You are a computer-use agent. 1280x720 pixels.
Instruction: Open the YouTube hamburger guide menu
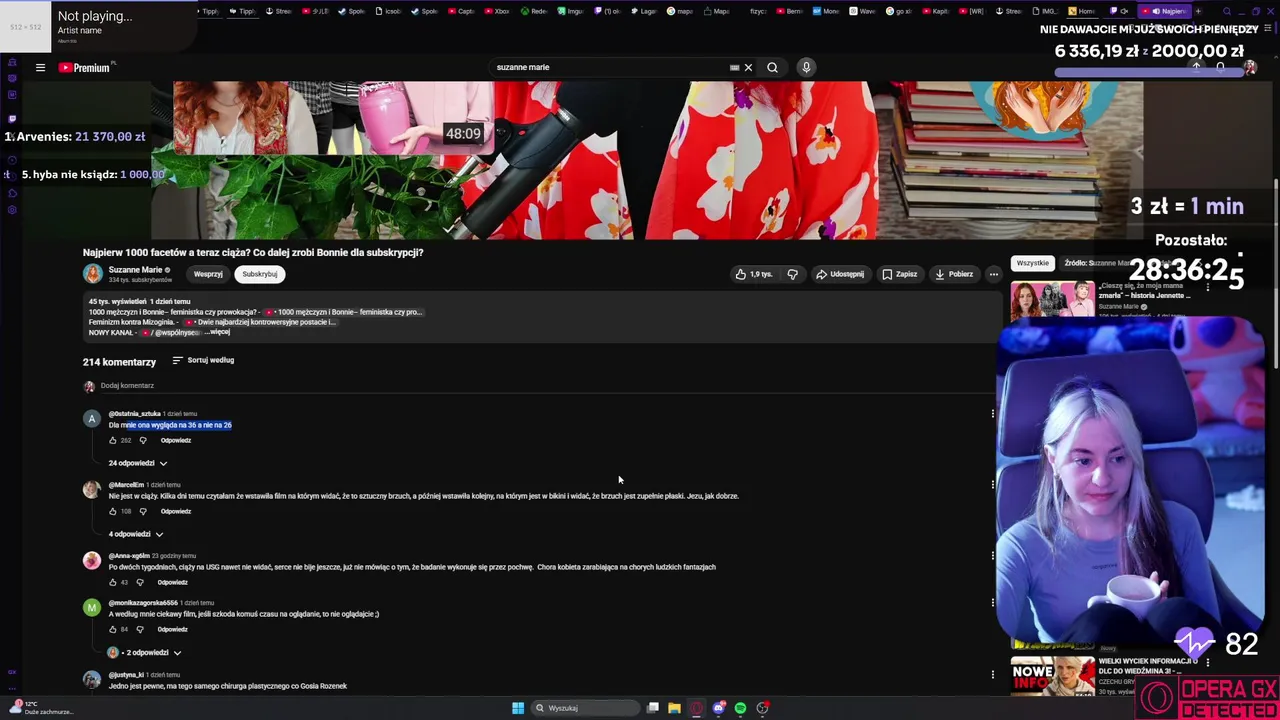[40, 68]
